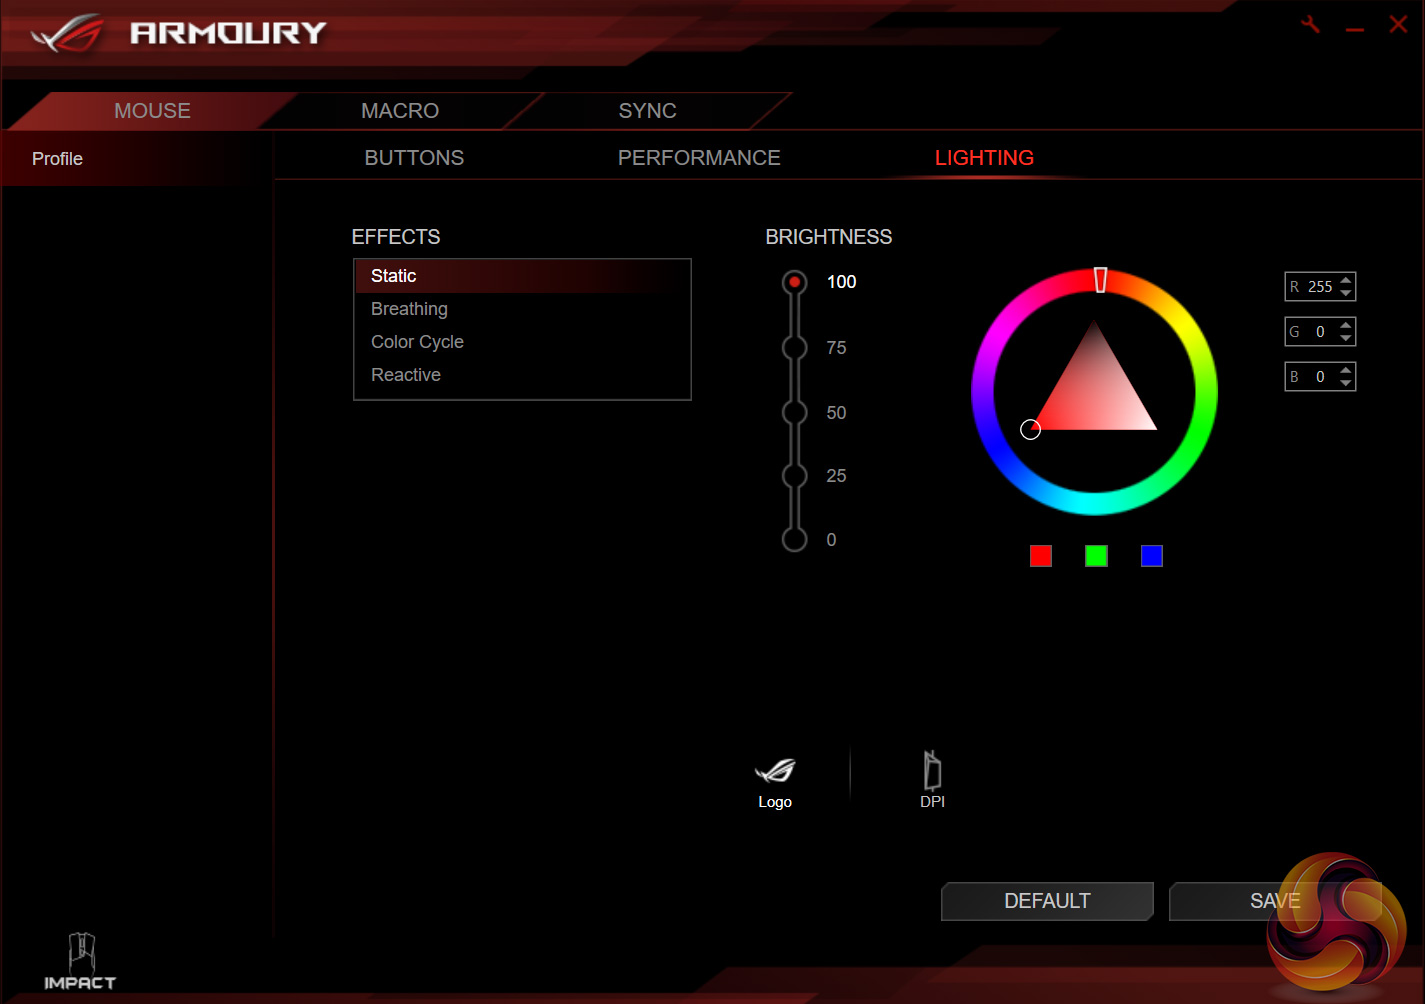This screenshot has width=1425, height=1004.
Task: Click the ROG logo in title bar
Action: coord(68,33)
